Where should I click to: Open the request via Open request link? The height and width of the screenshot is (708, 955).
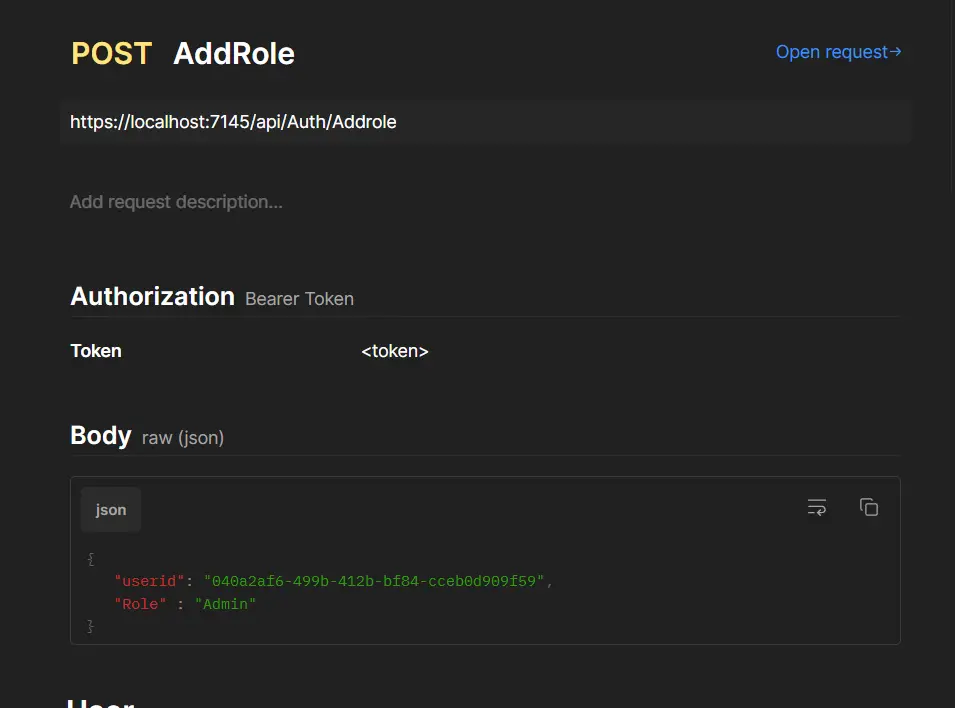point(838,52)
